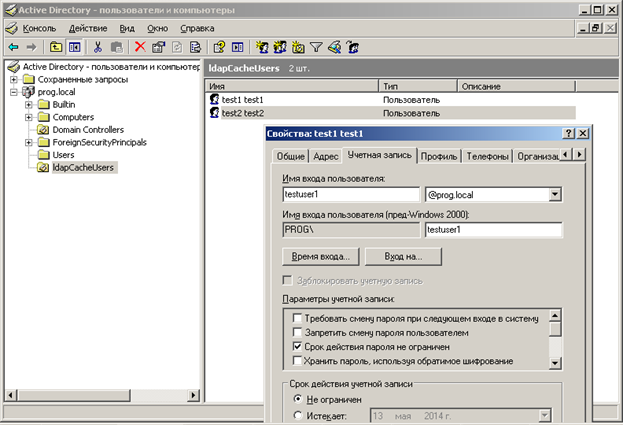Sort the list by the Имя column header
This screenshot has width=625, height=425.
coord(292,86)
